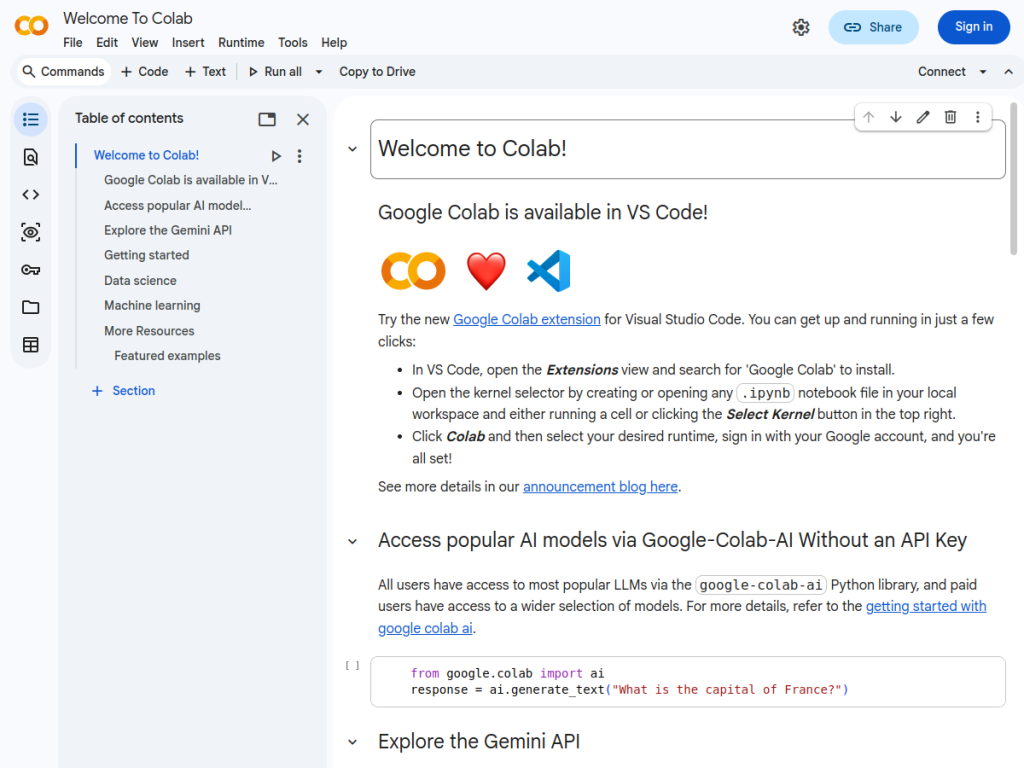Image resolution: width=1024 pixels, height=768 pixels.
Task: Add a Code cell
Action: tap(144, 72)
